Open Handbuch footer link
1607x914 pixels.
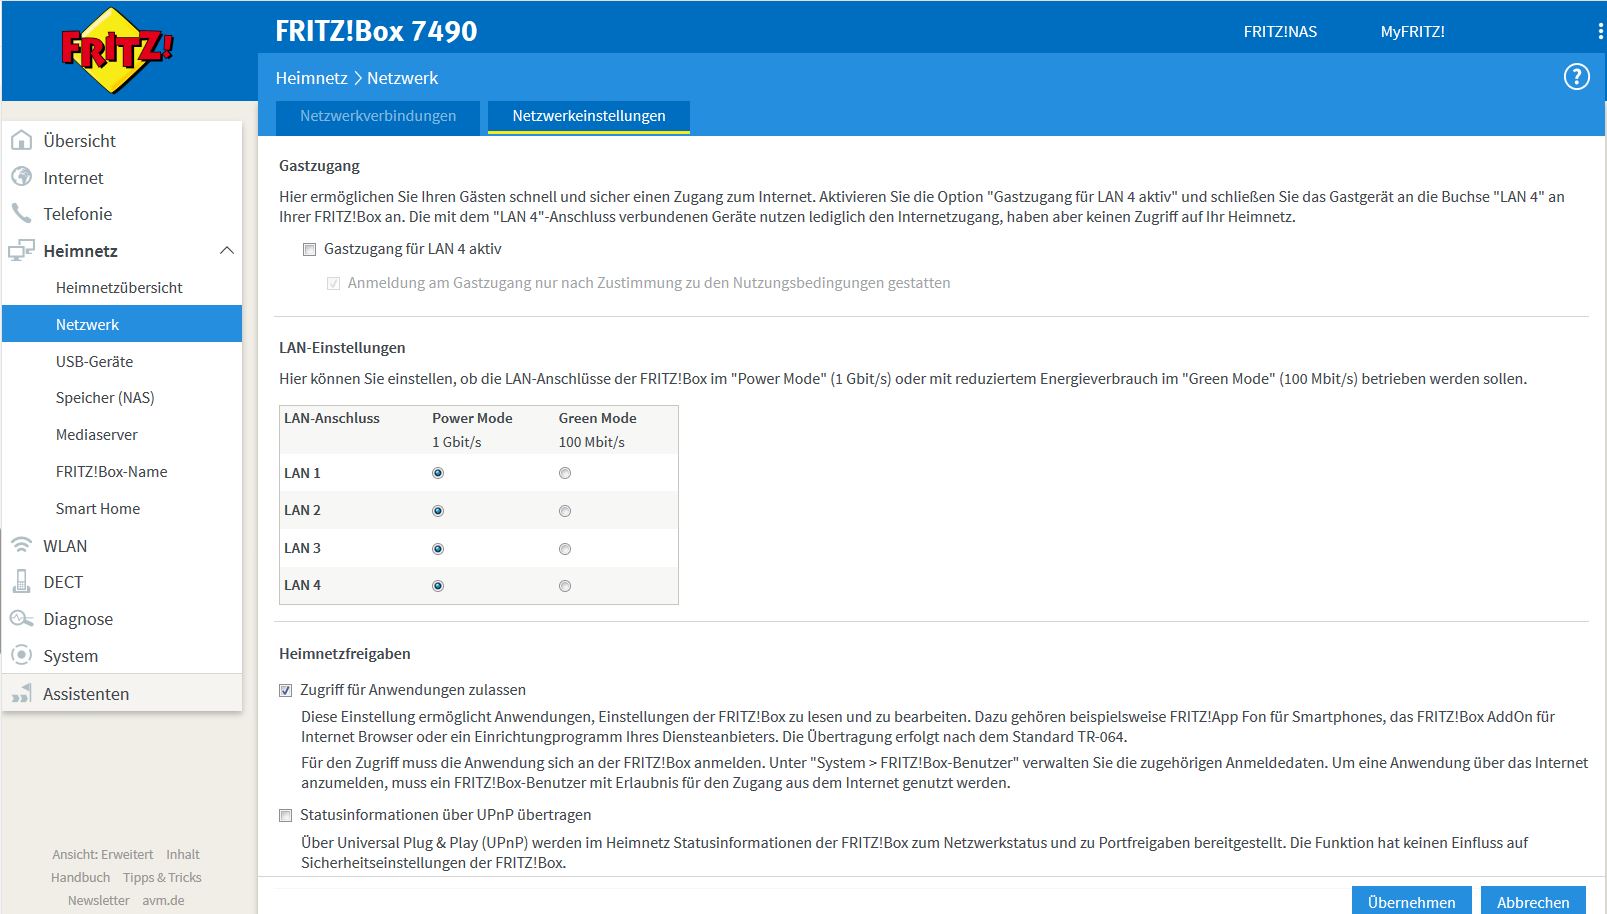click(x=80, y=877)
